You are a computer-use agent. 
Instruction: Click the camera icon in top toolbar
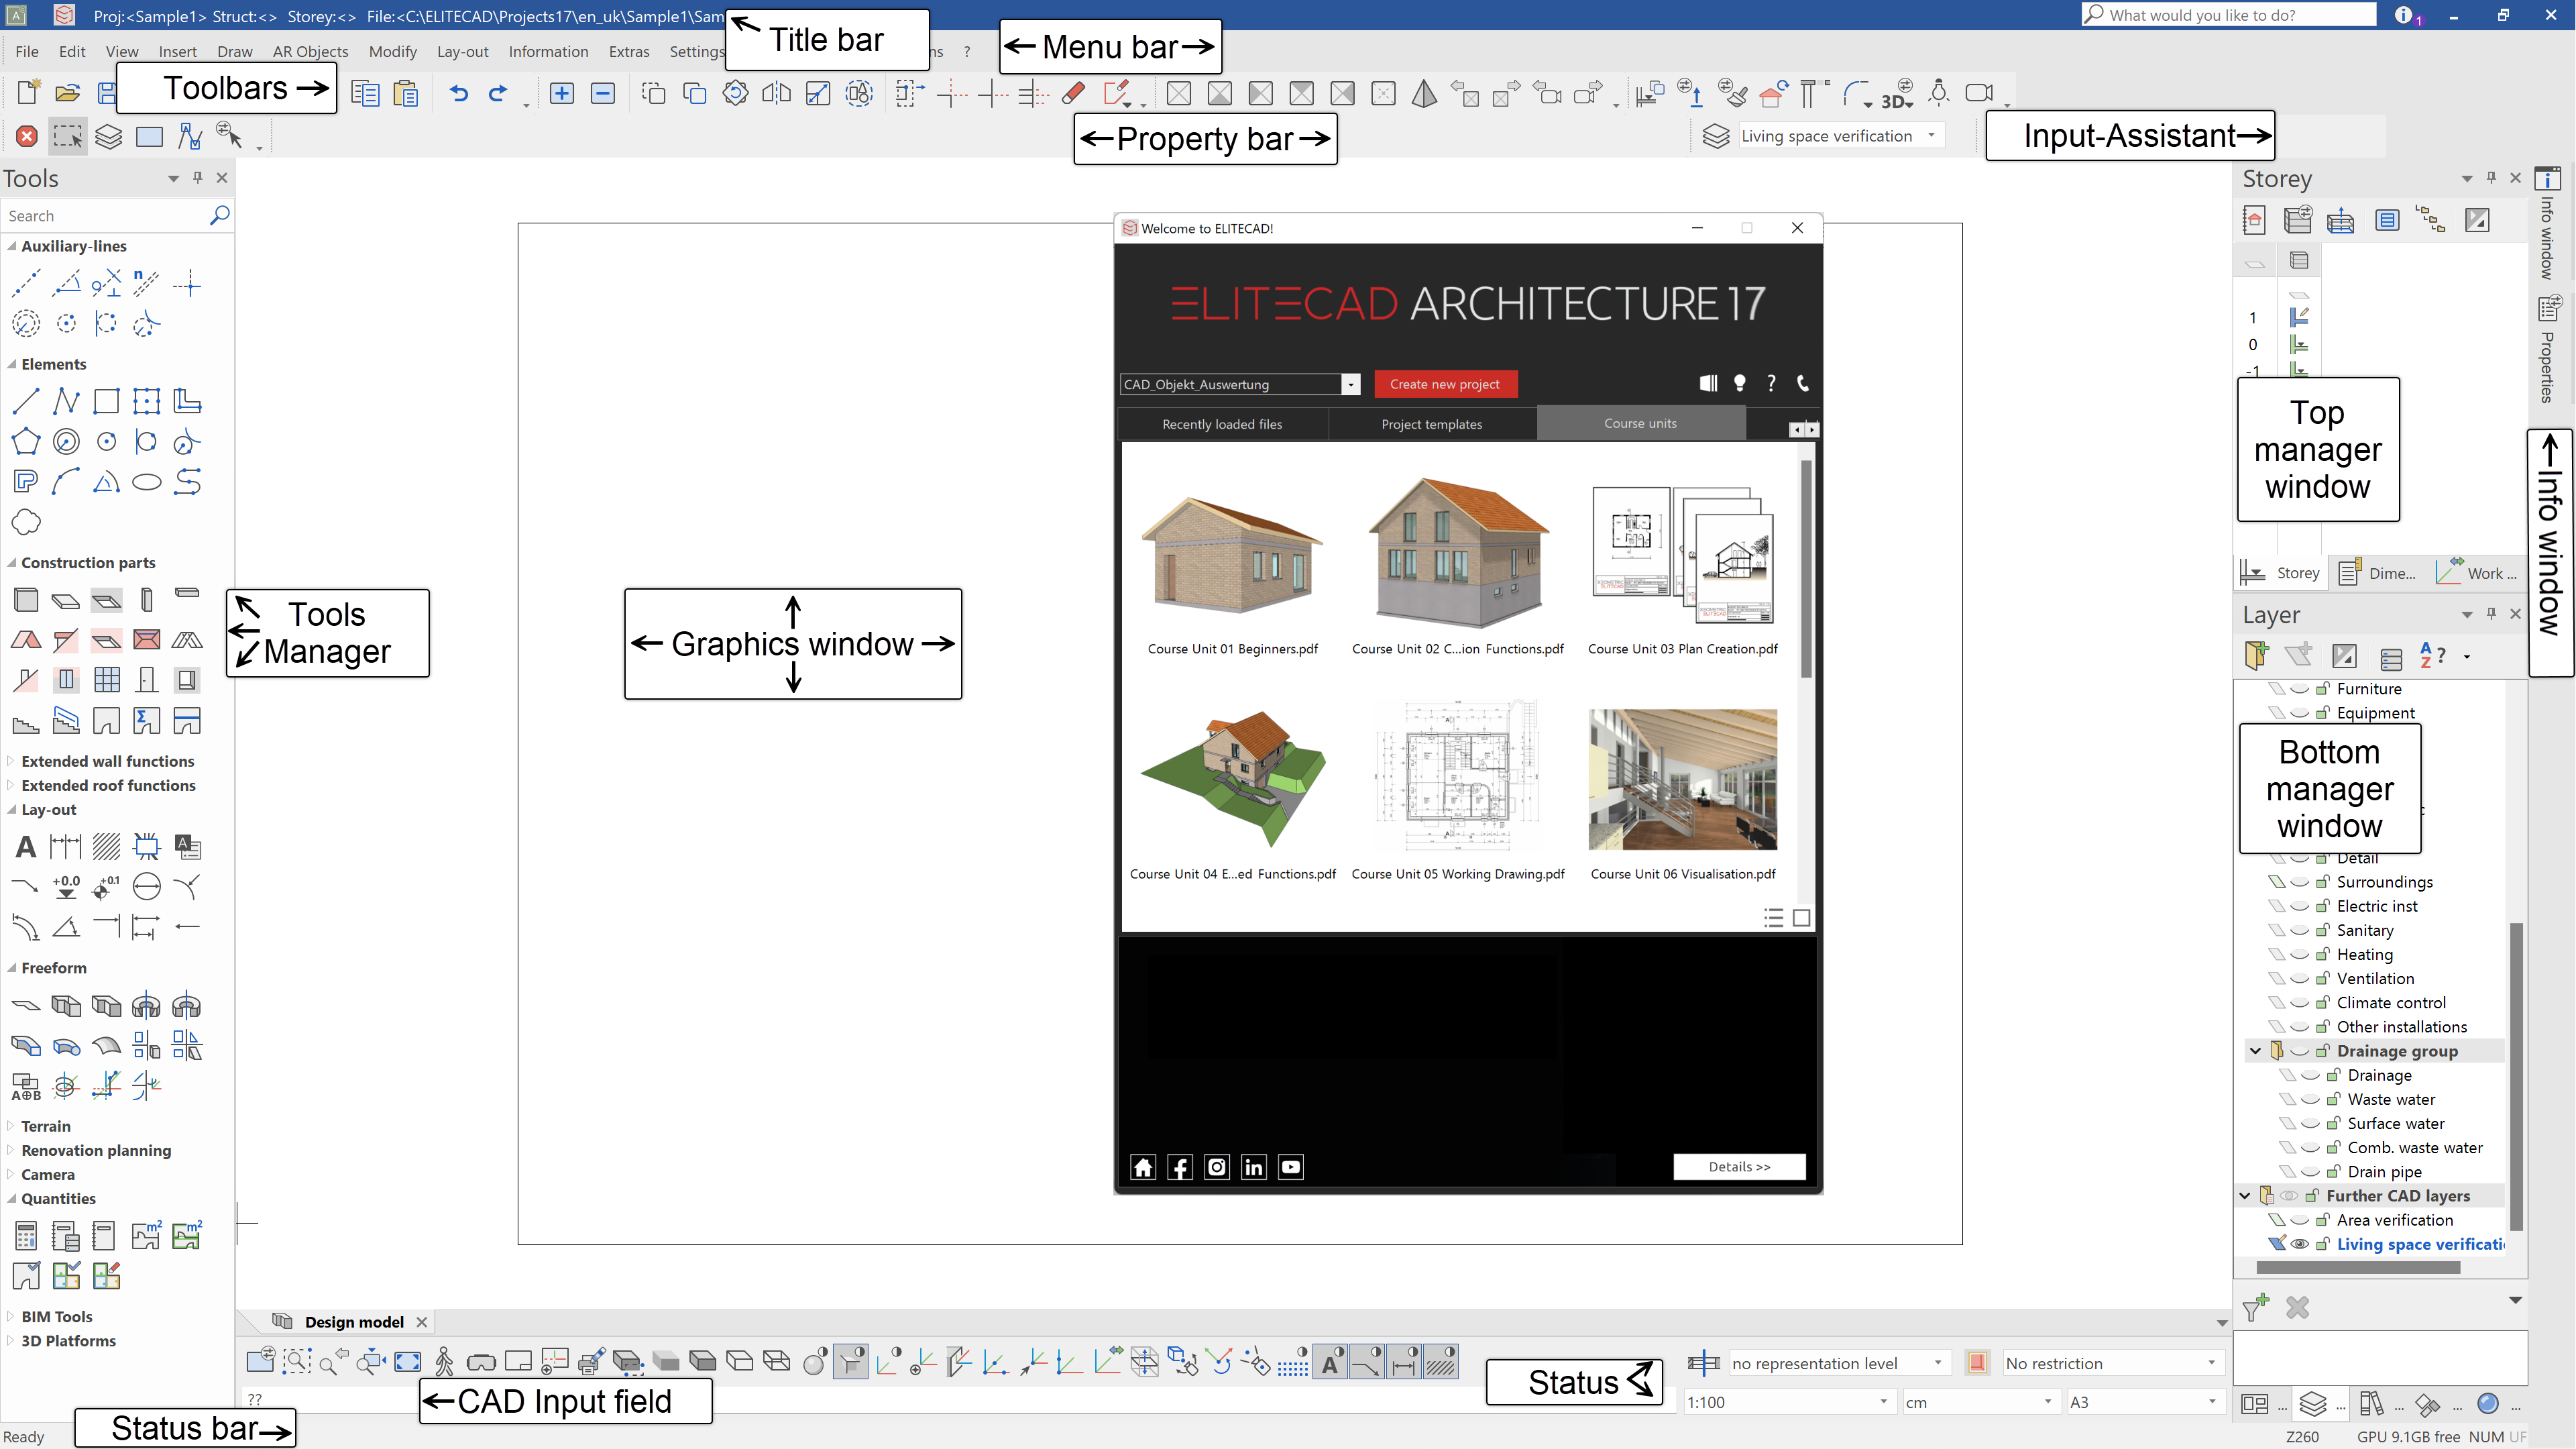1979,93
